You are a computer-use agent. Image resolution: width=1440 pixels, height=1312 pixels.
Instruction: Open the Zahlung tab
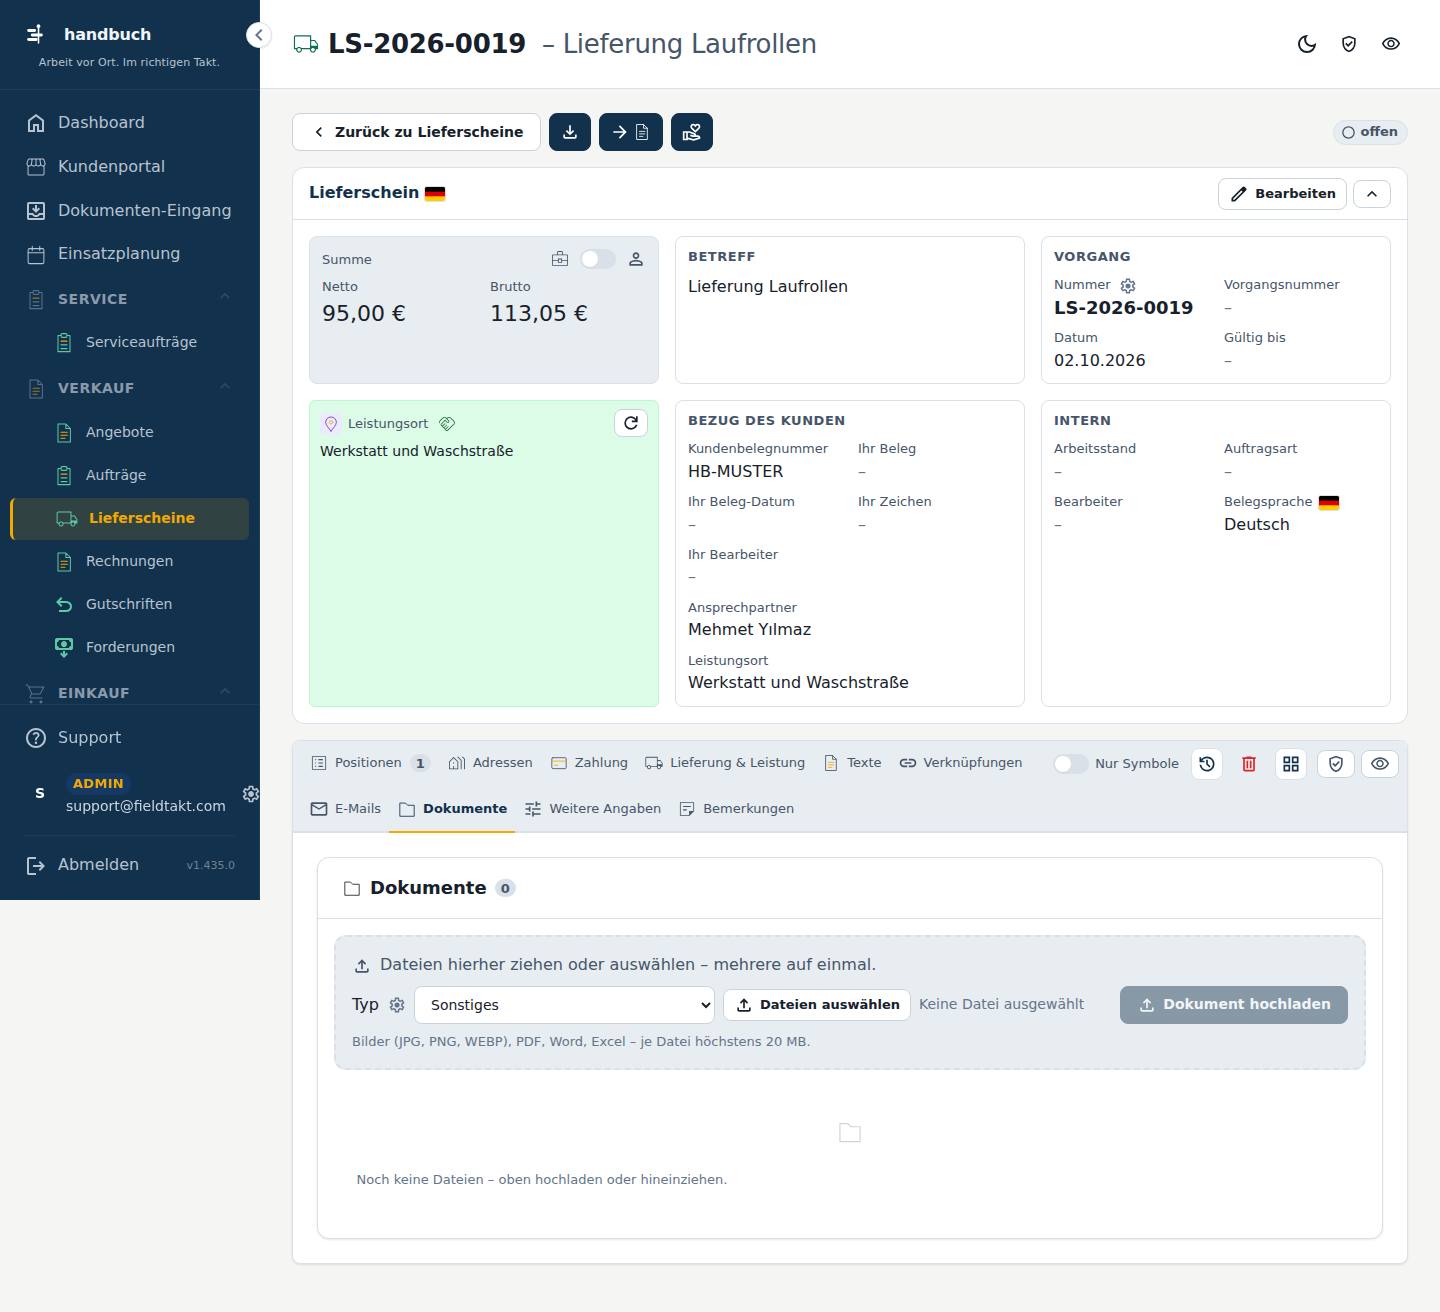590,763
